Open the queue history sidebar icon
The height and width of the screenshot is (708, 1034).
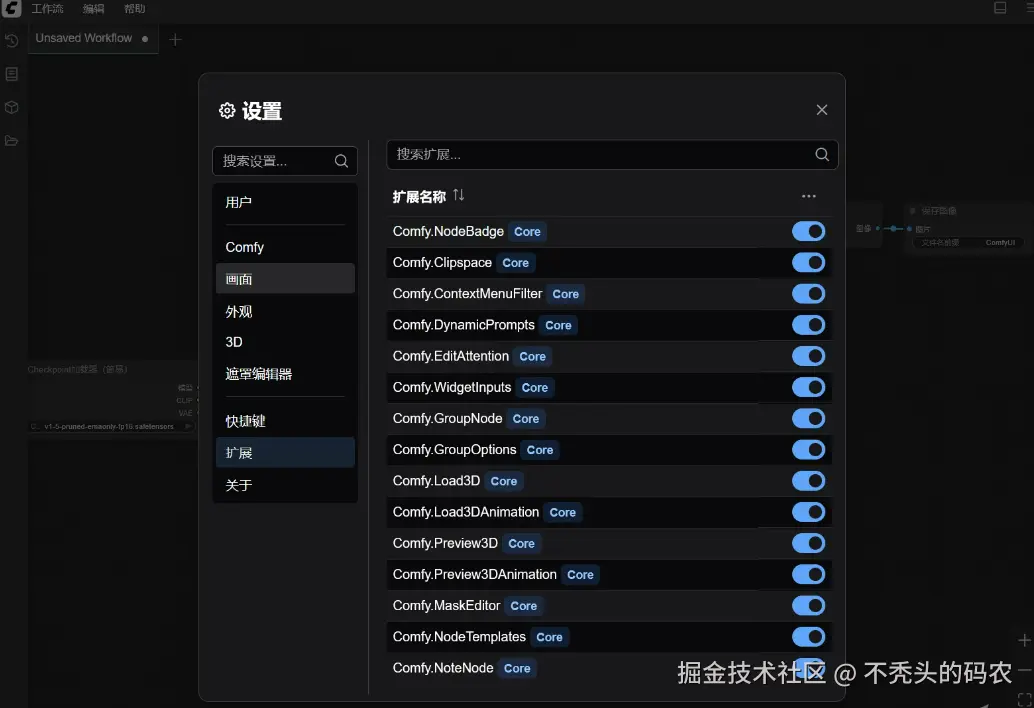11,41
